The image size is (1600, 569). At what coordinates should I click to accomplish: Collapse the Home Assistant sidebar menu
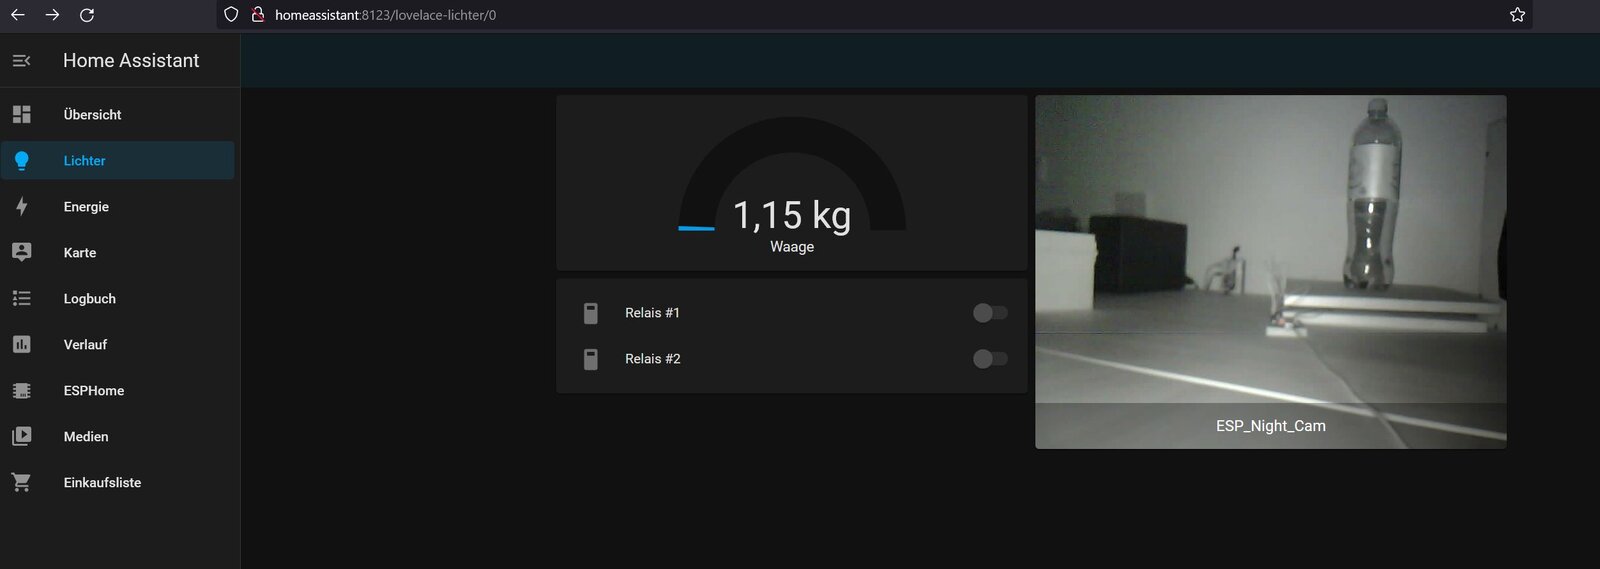(x=21, y=61)
